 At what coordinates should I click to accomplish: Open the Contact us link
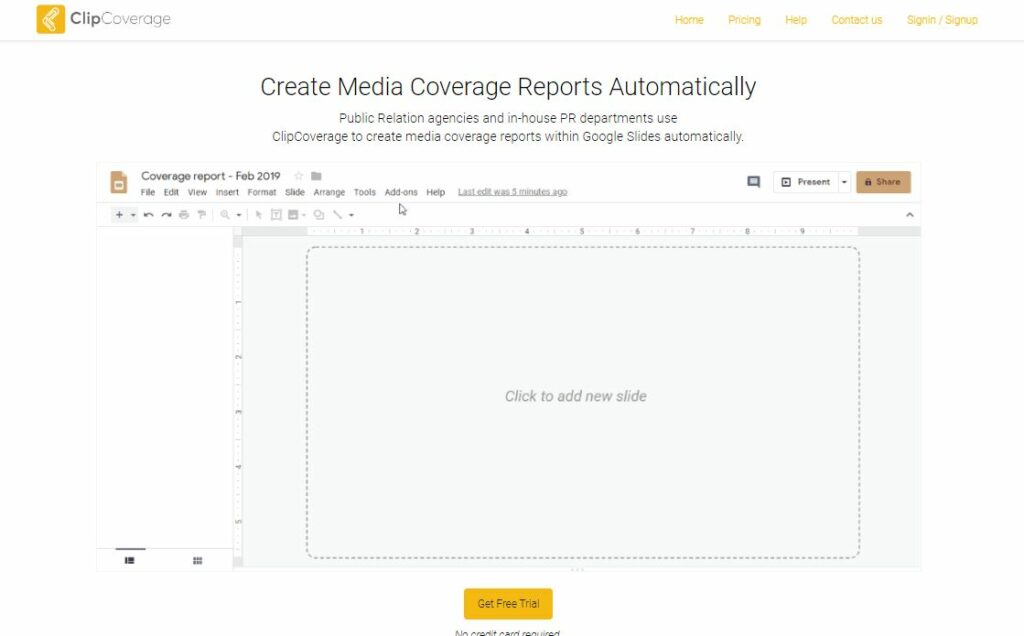click(x=857, y=20)
